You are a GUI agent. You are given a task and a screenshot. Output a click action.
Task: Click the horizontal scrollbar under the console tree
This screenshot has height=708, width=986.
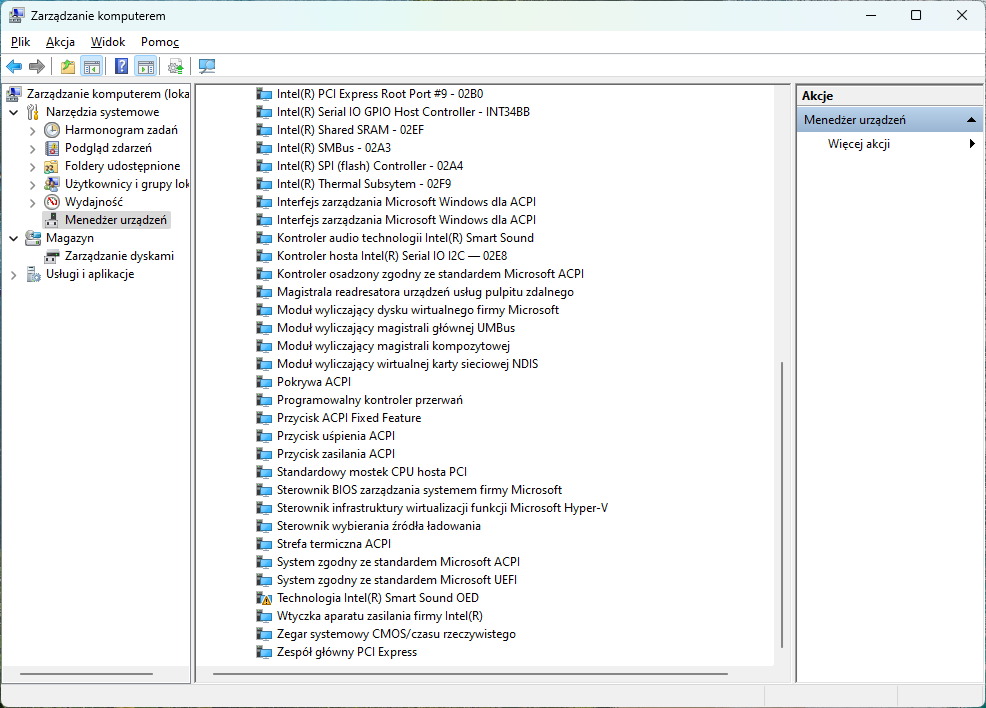point(86,674)
